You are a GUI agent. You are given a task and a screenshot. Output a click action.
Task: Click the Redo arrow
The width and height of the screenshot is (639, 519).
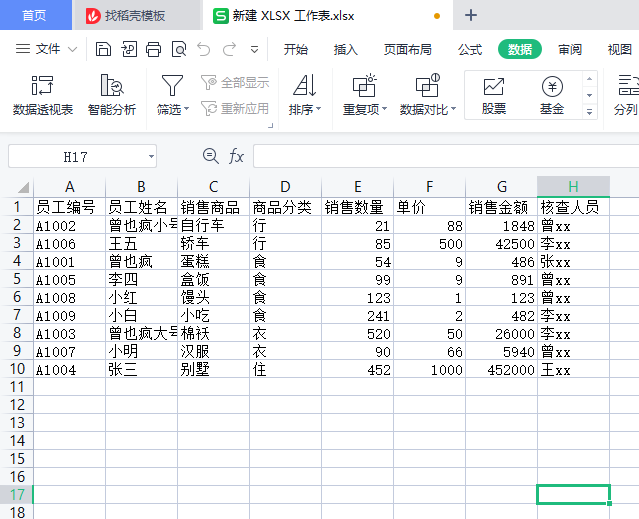(229, 49)
